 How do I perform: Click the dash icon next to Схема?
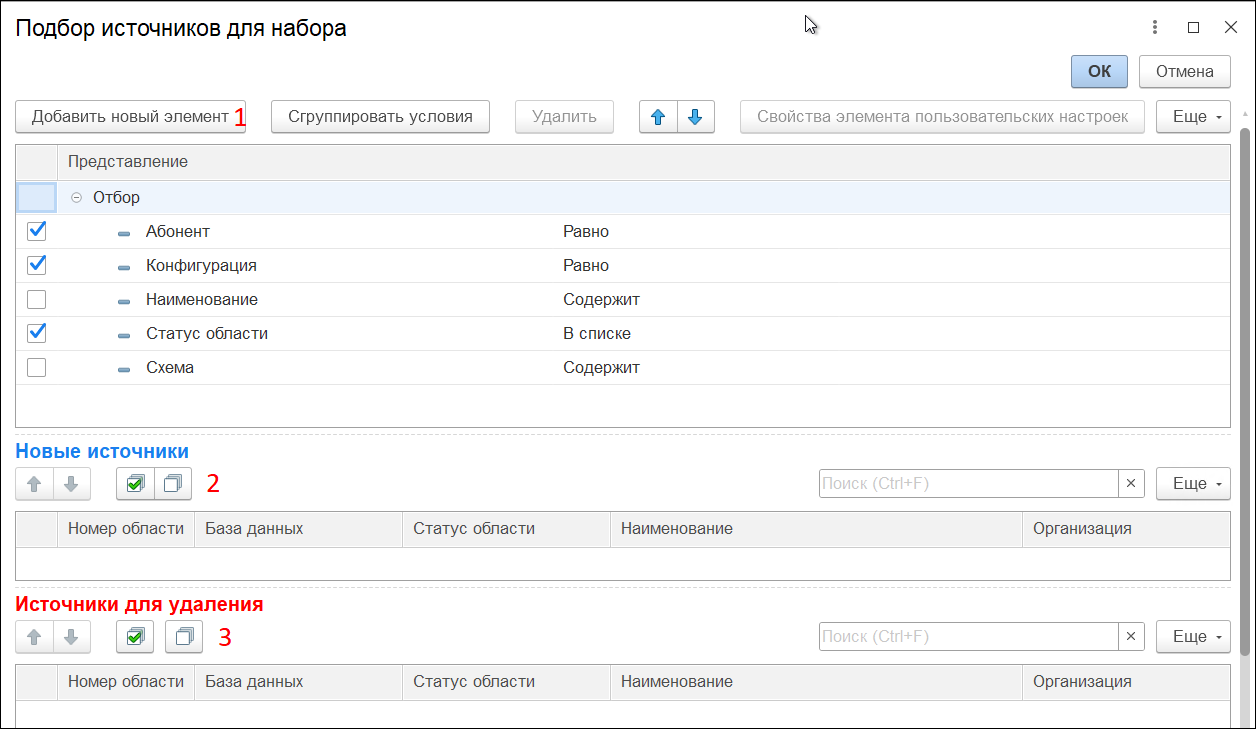(124, 369)
